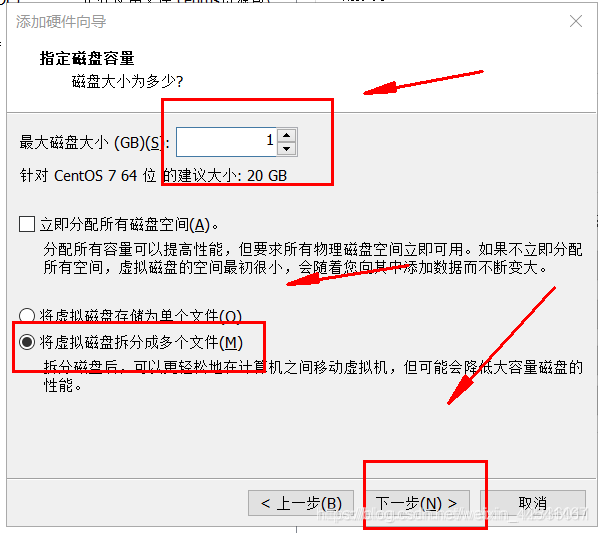Decrease disk size with the down arrow
Viewport: 598px width, 533px height.
287,149
